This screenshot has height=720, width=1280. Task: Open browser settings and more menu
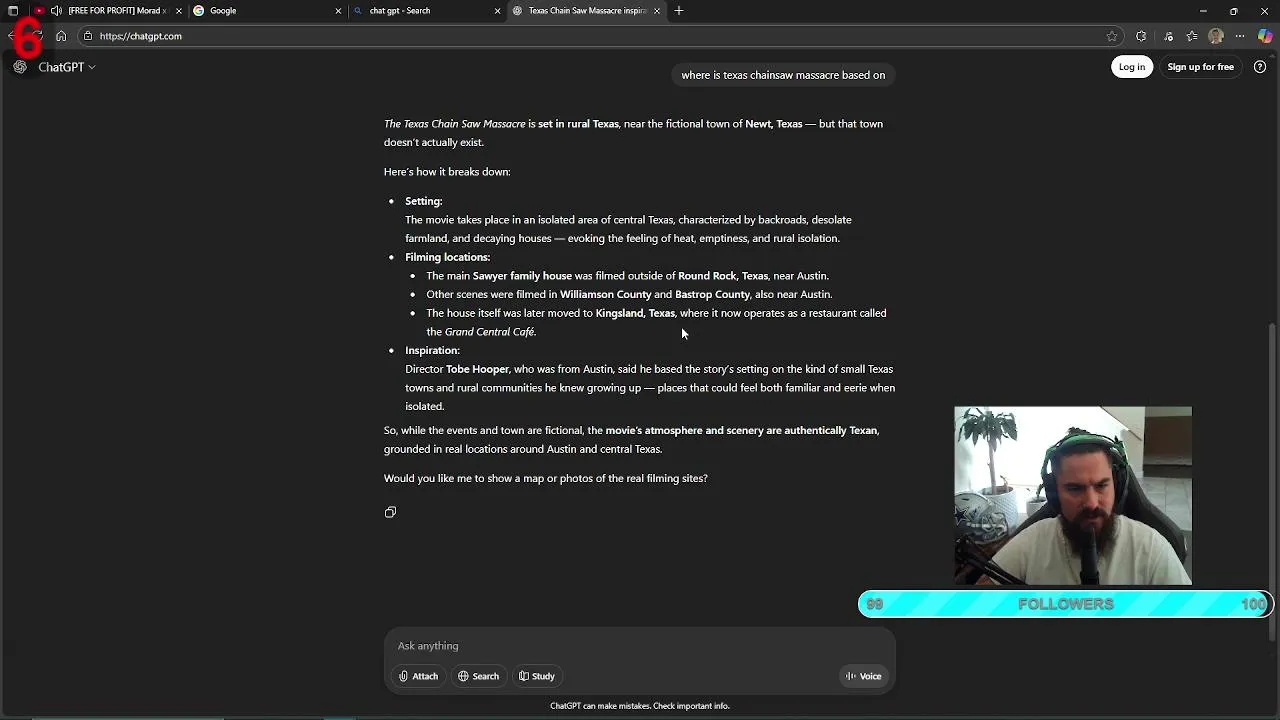point(1240,36)
